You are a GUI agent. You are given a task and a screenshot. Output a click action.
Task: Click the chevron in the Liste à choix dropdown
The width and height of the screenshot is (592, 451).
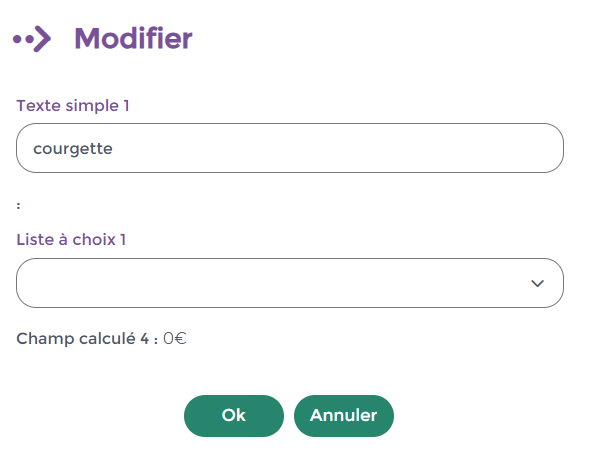(x=537, y=283)
